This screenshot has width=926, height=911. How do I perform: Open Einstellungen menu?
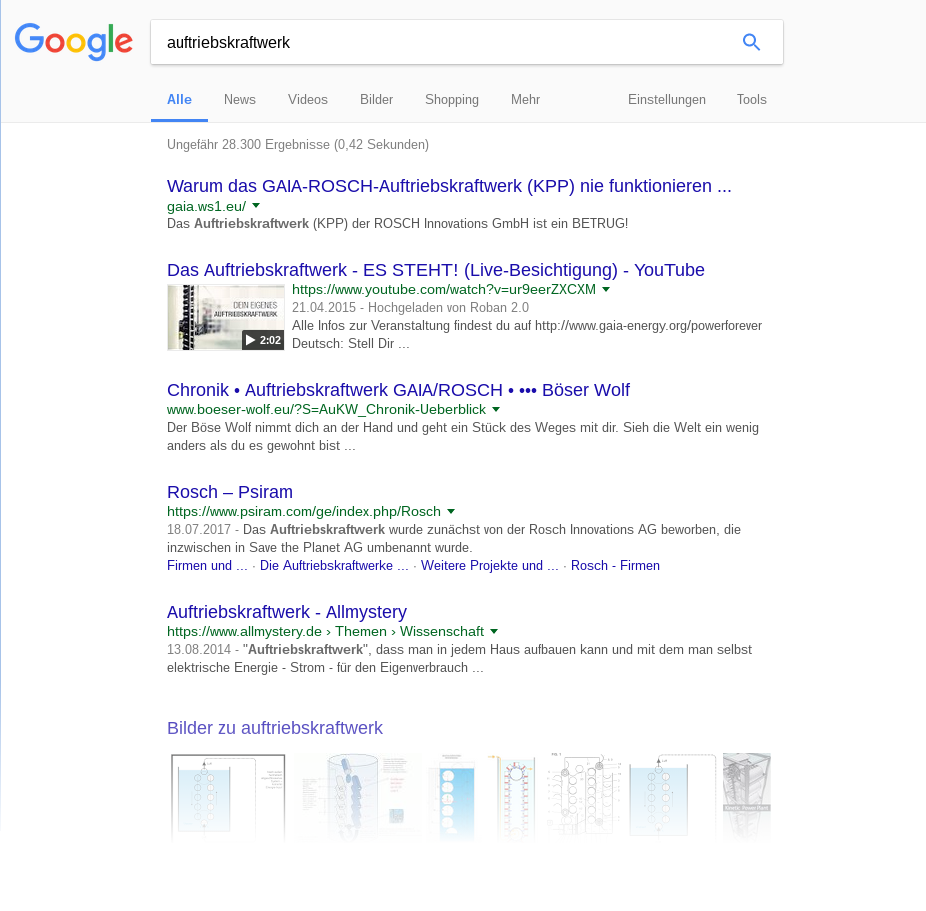(667, 99)
